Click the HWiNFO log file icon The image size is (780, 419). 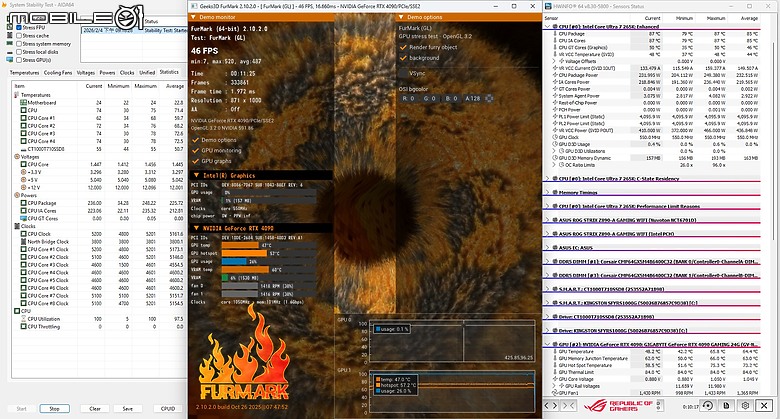point(726,406)
